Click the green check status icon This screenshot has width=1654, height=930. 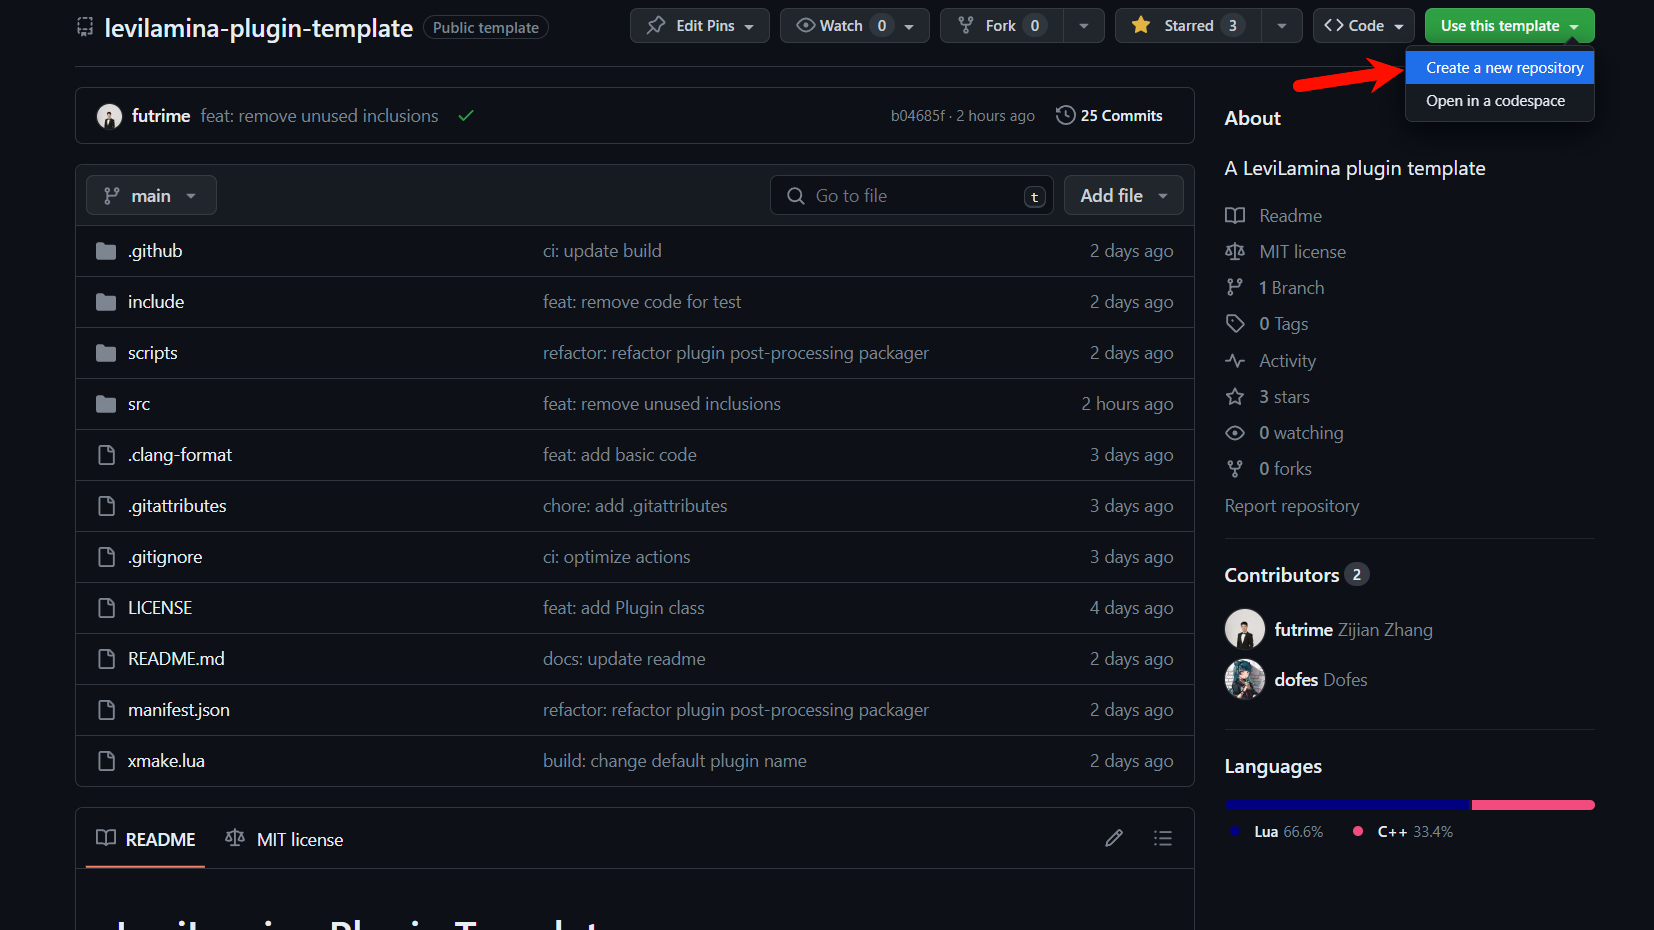coord(466,116)
